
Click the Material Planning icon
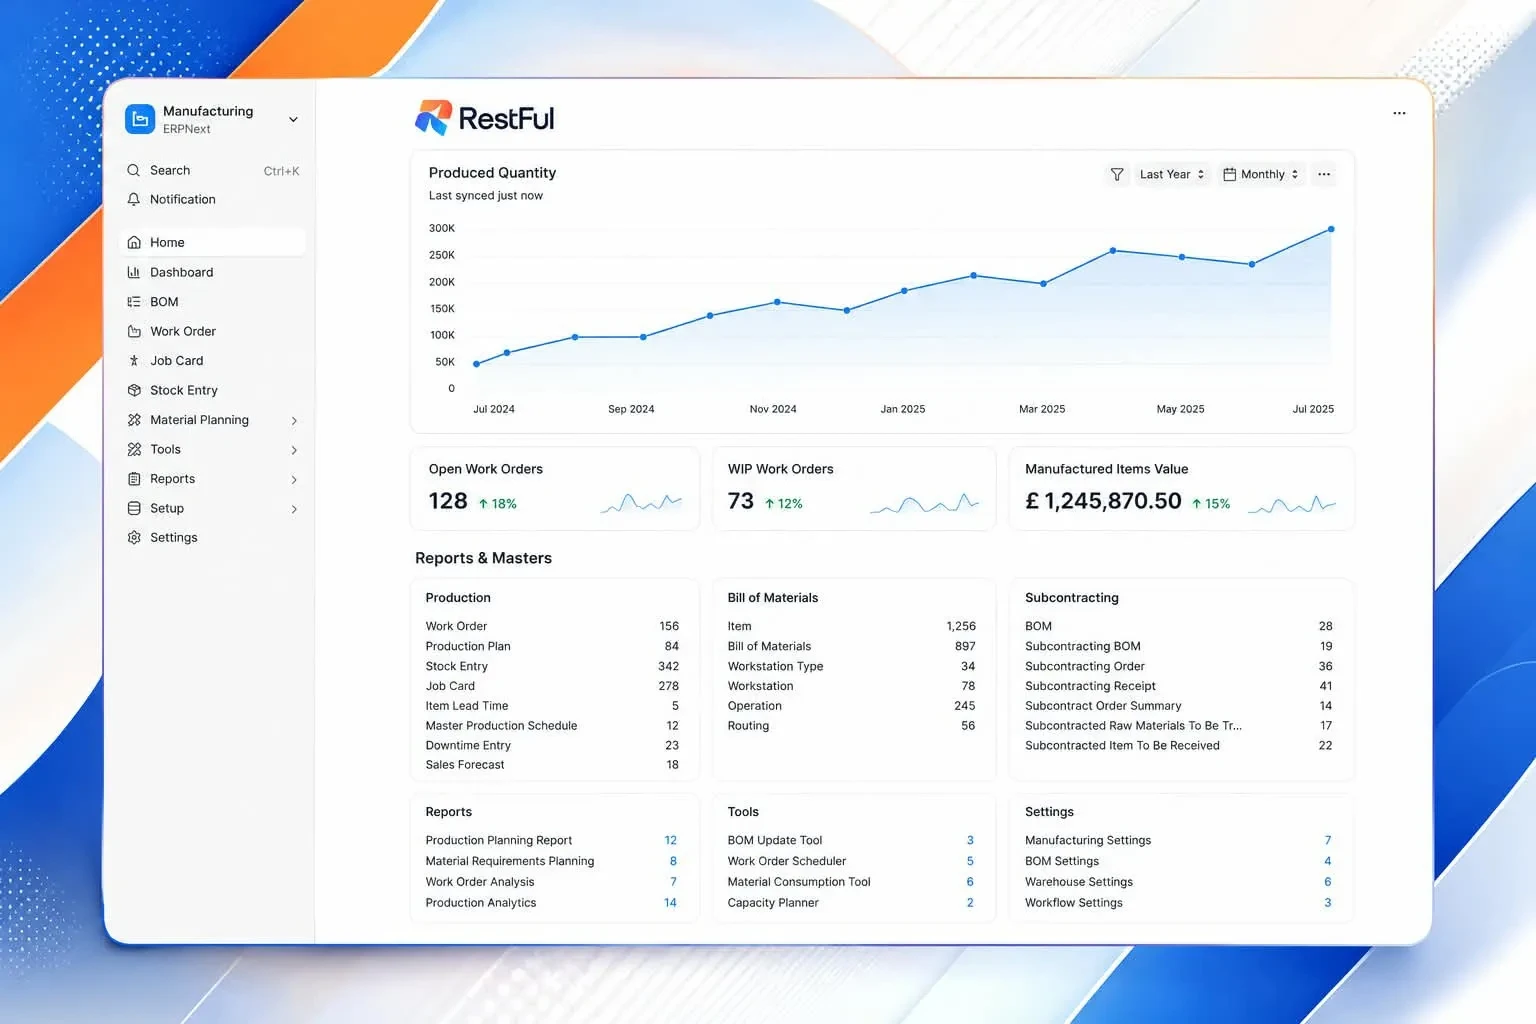(134, 420)
